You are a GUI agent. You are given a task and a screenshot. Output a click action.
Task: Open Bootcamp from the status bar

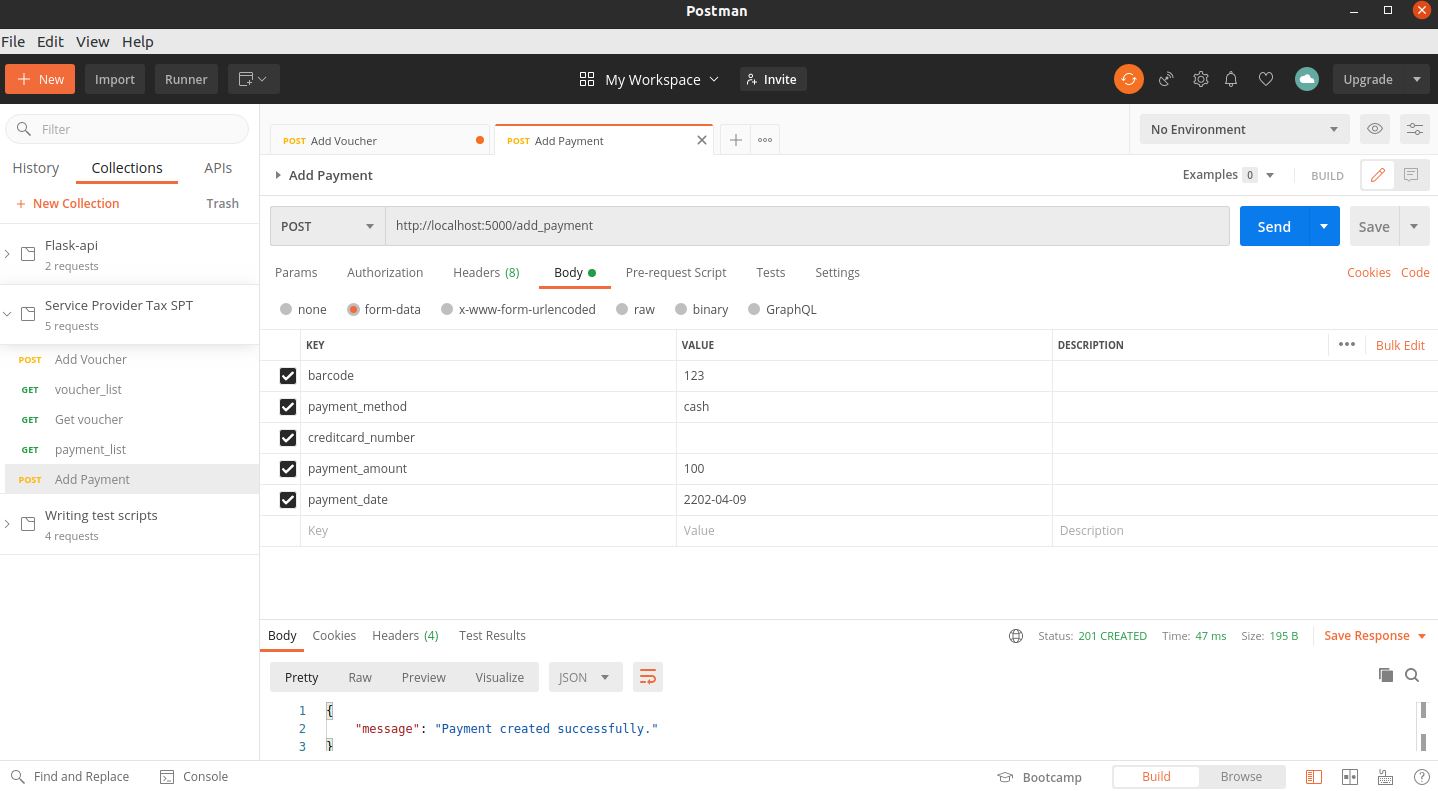point(1040,777)
